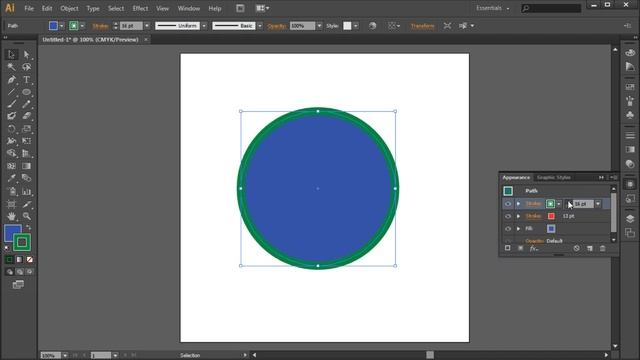Click Delete Selected Item trash icon
The image size is (640, 360).
[x=602, y=248]
